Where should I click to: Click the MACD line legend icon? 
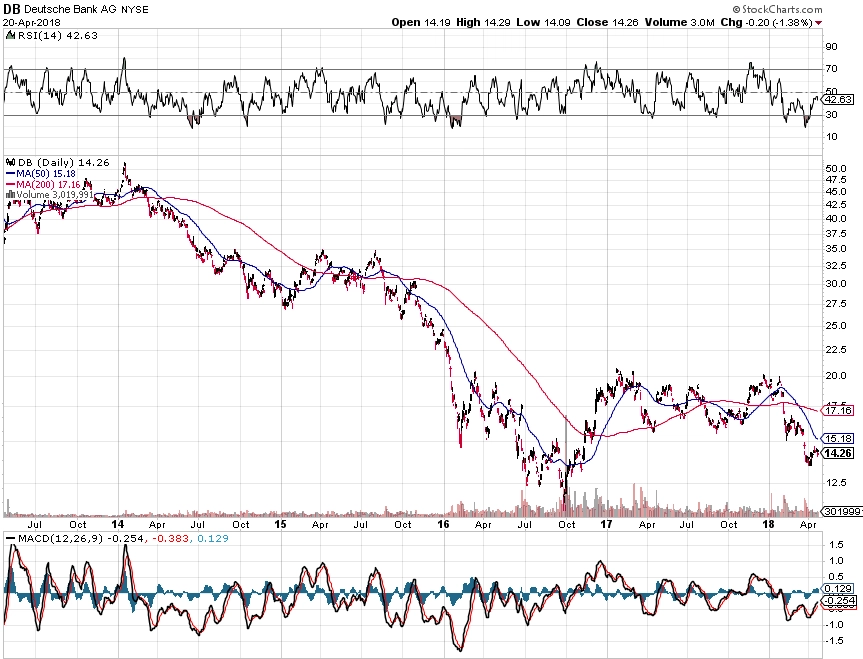[10, 538]
